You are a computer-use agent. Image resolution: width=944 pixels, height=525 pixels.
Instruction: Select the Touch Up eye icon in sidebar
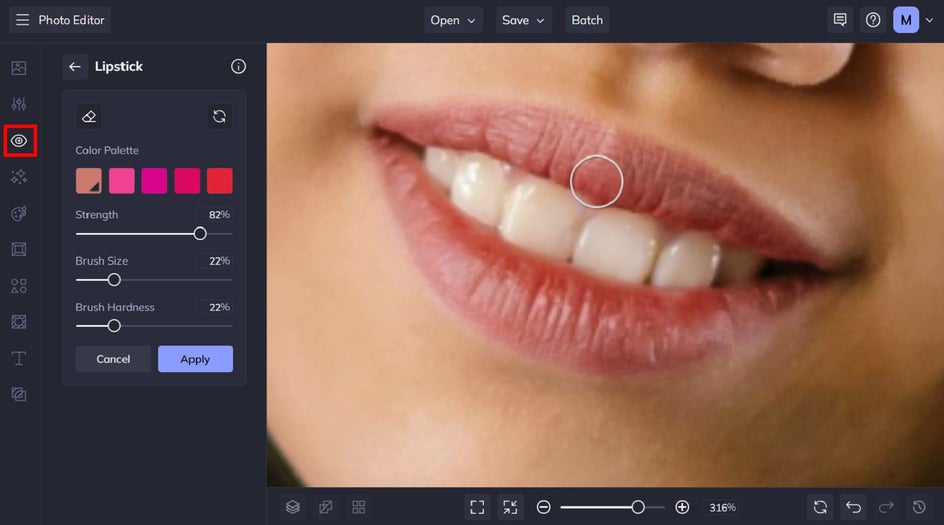tap(19, 141)
